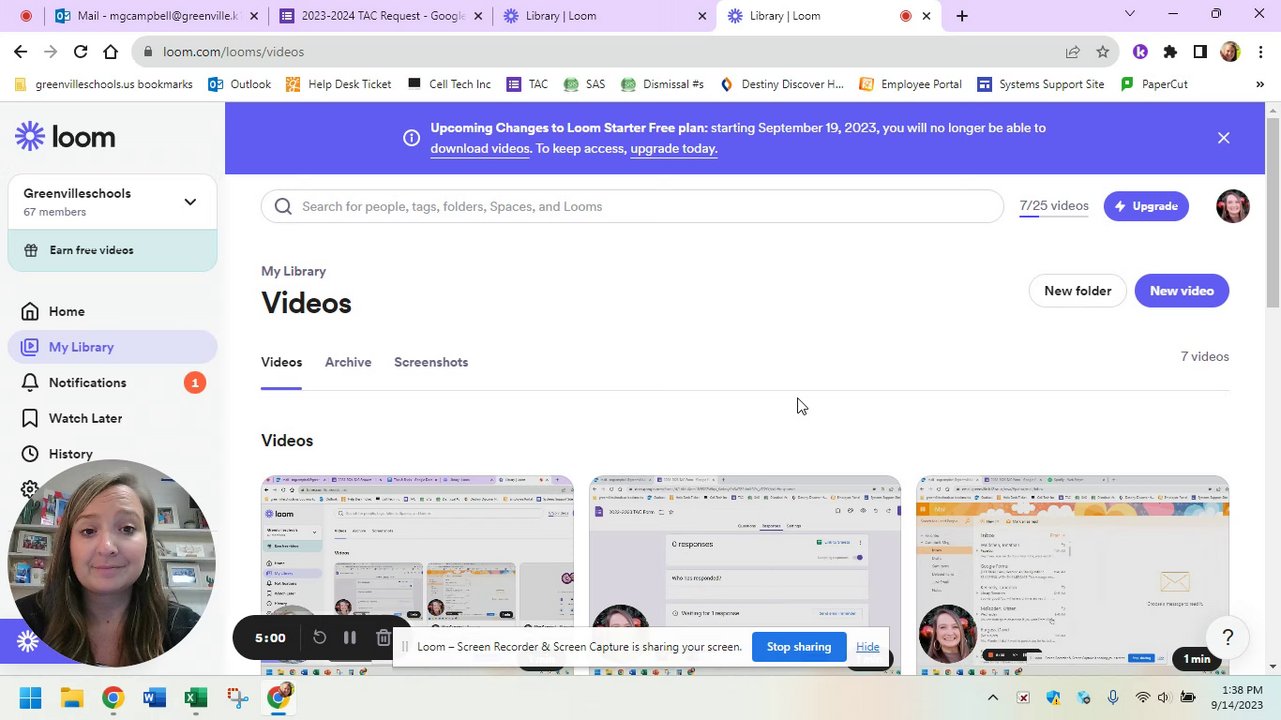Image resolution: width=1281 pixels, height=720 pixels.
Task: Select the Videos tab
Action: coord(281,362)
